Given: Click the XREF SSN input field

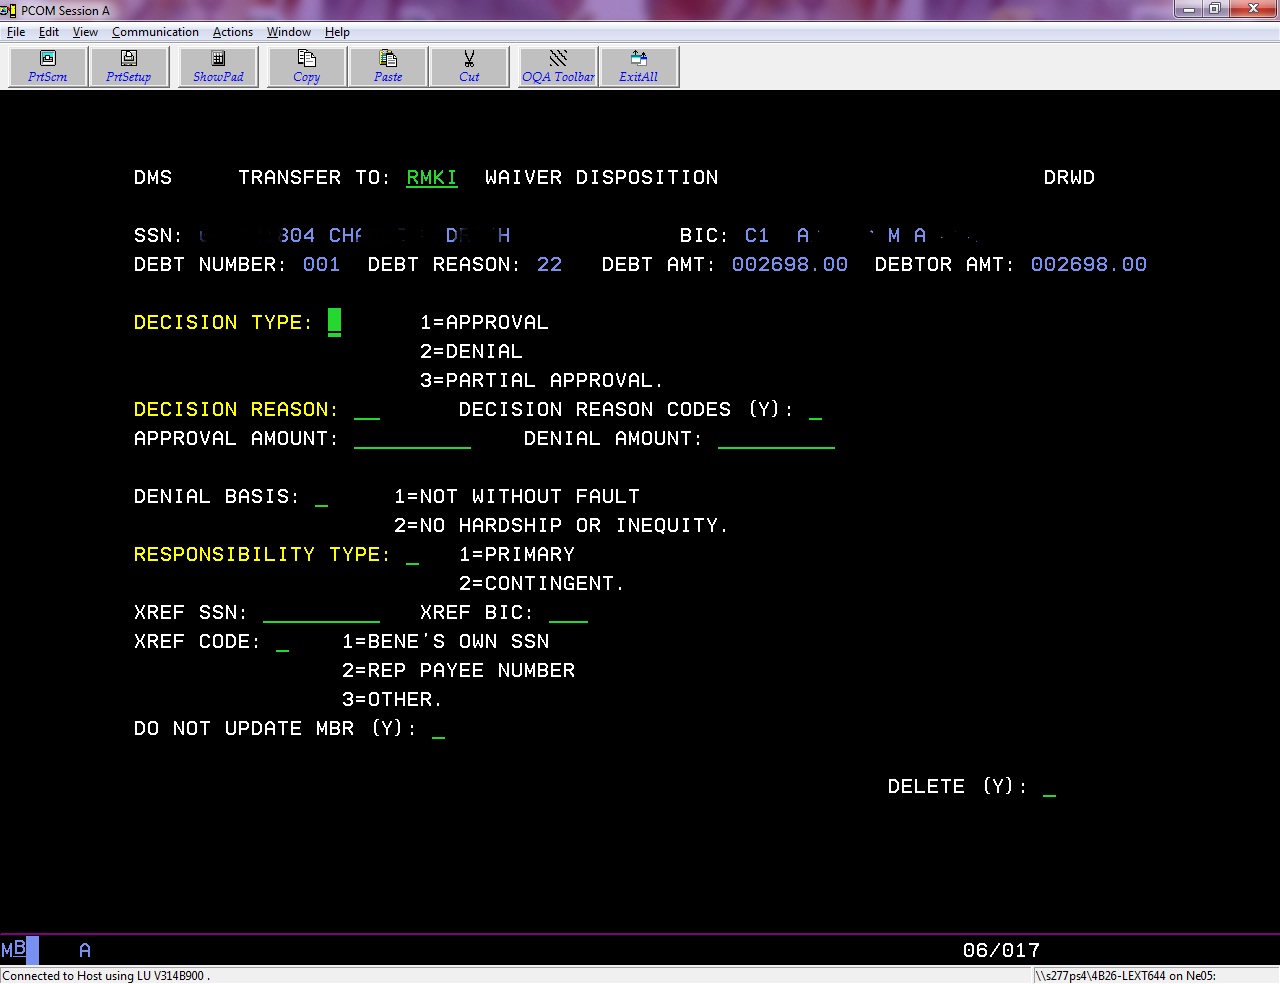Looking at the screenshot, I should (x=321, y=613).
